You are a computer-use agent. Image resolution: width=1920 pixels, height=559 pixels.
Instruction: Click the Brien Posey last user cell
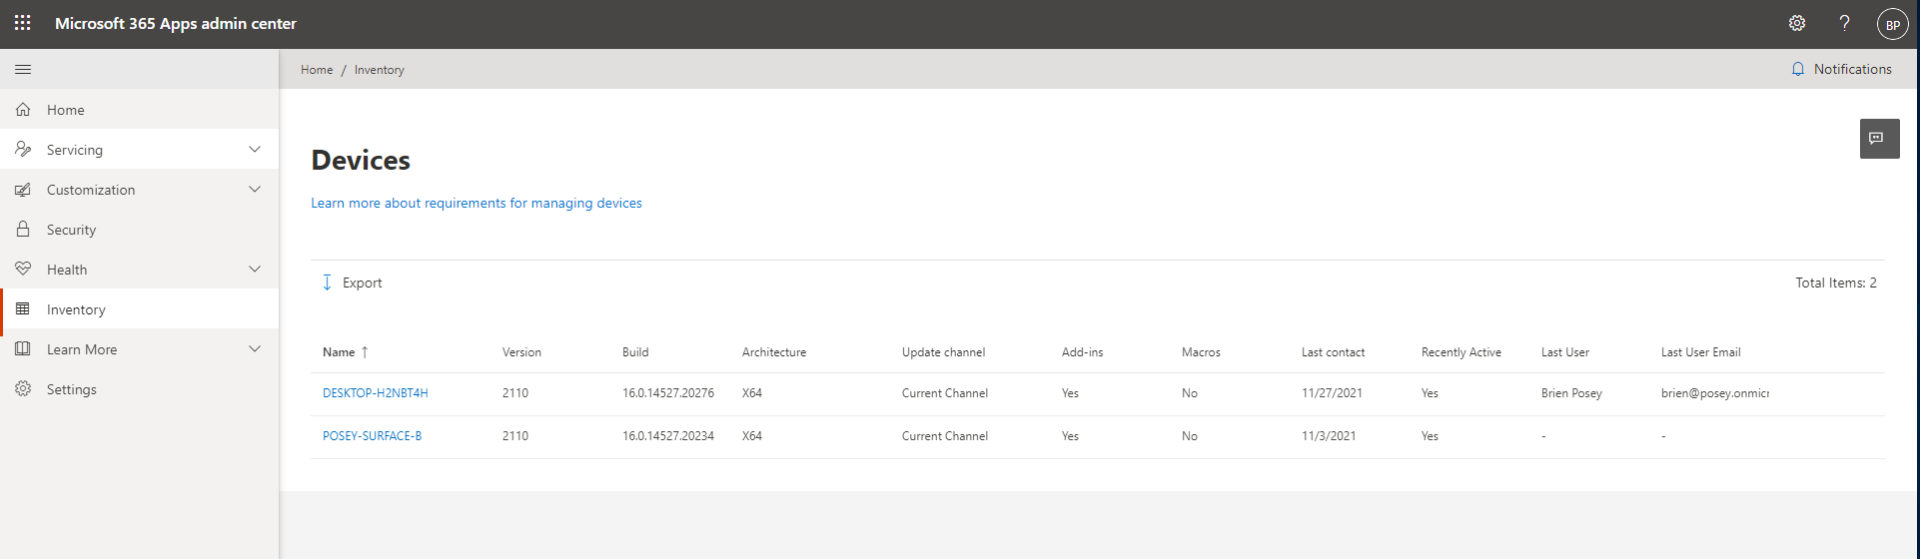pos(1572,393)
